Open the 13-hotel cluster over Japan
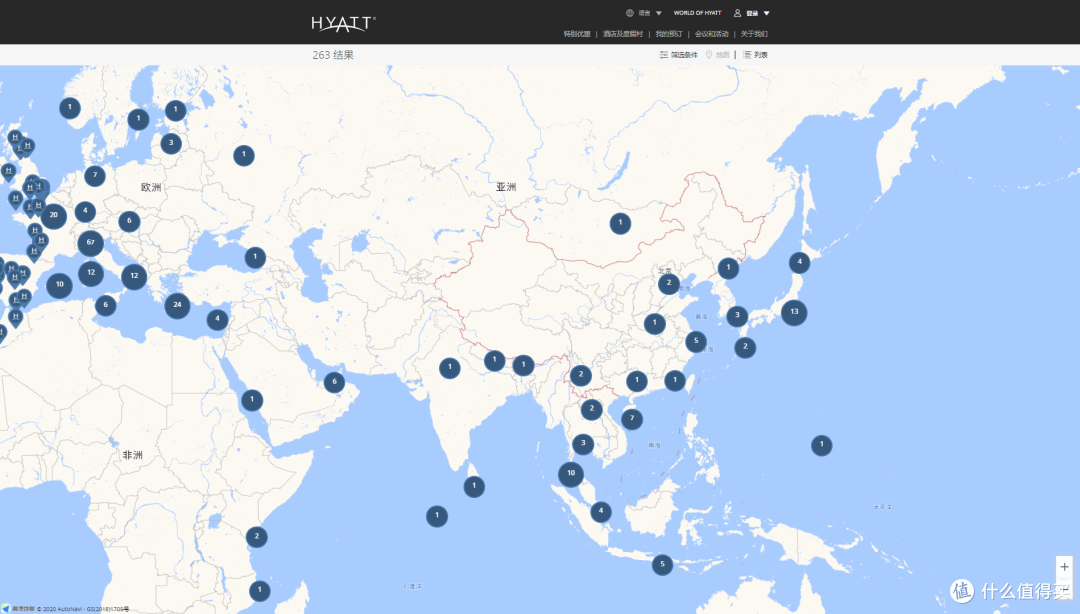 pyautogui.click(x=794, y=312)
